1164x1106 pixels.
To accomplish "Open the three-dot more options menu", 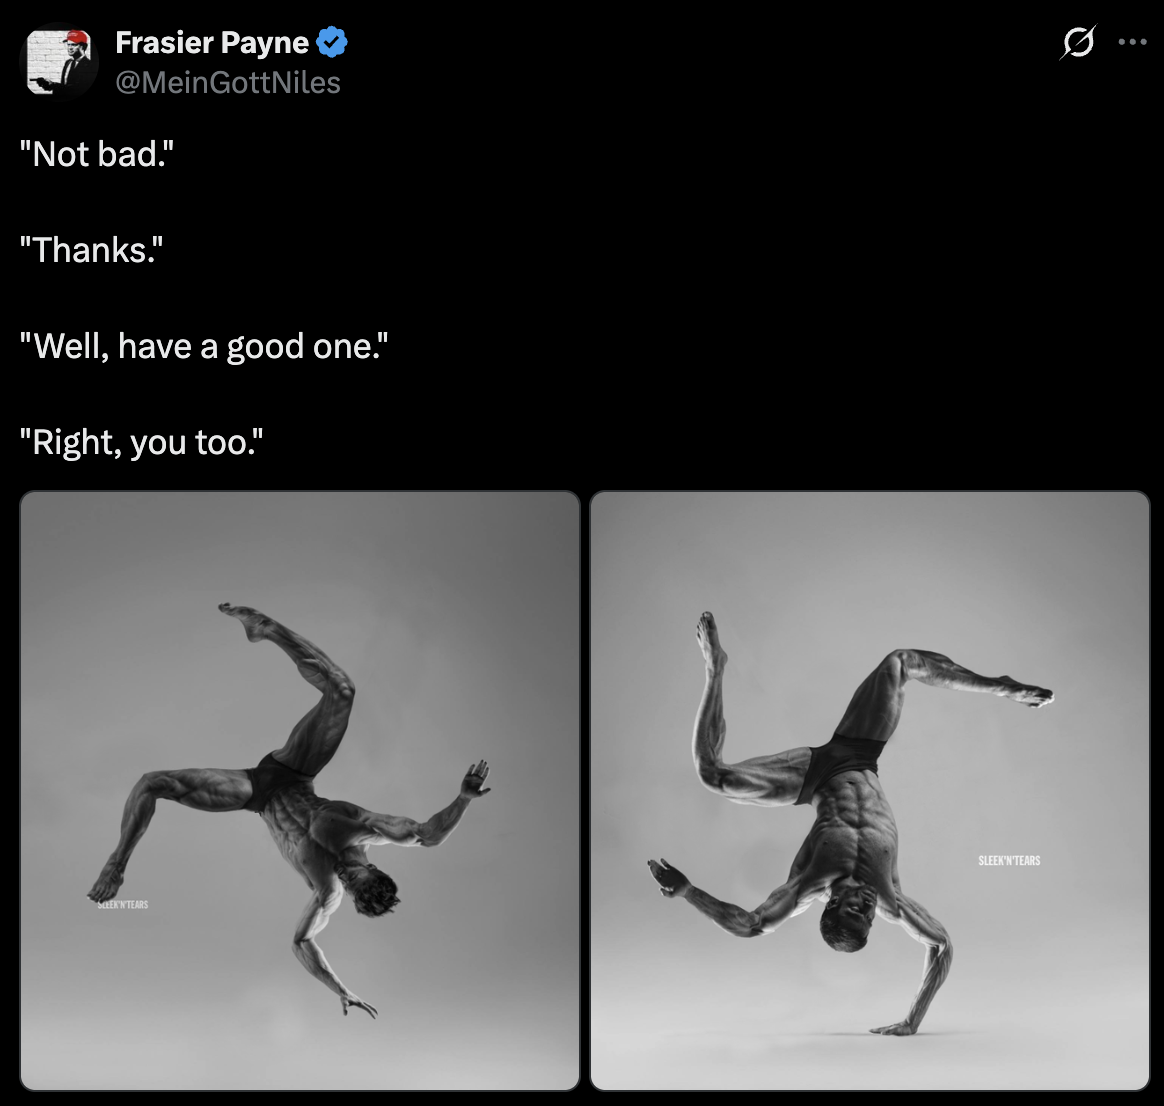I will point(1132,42).
